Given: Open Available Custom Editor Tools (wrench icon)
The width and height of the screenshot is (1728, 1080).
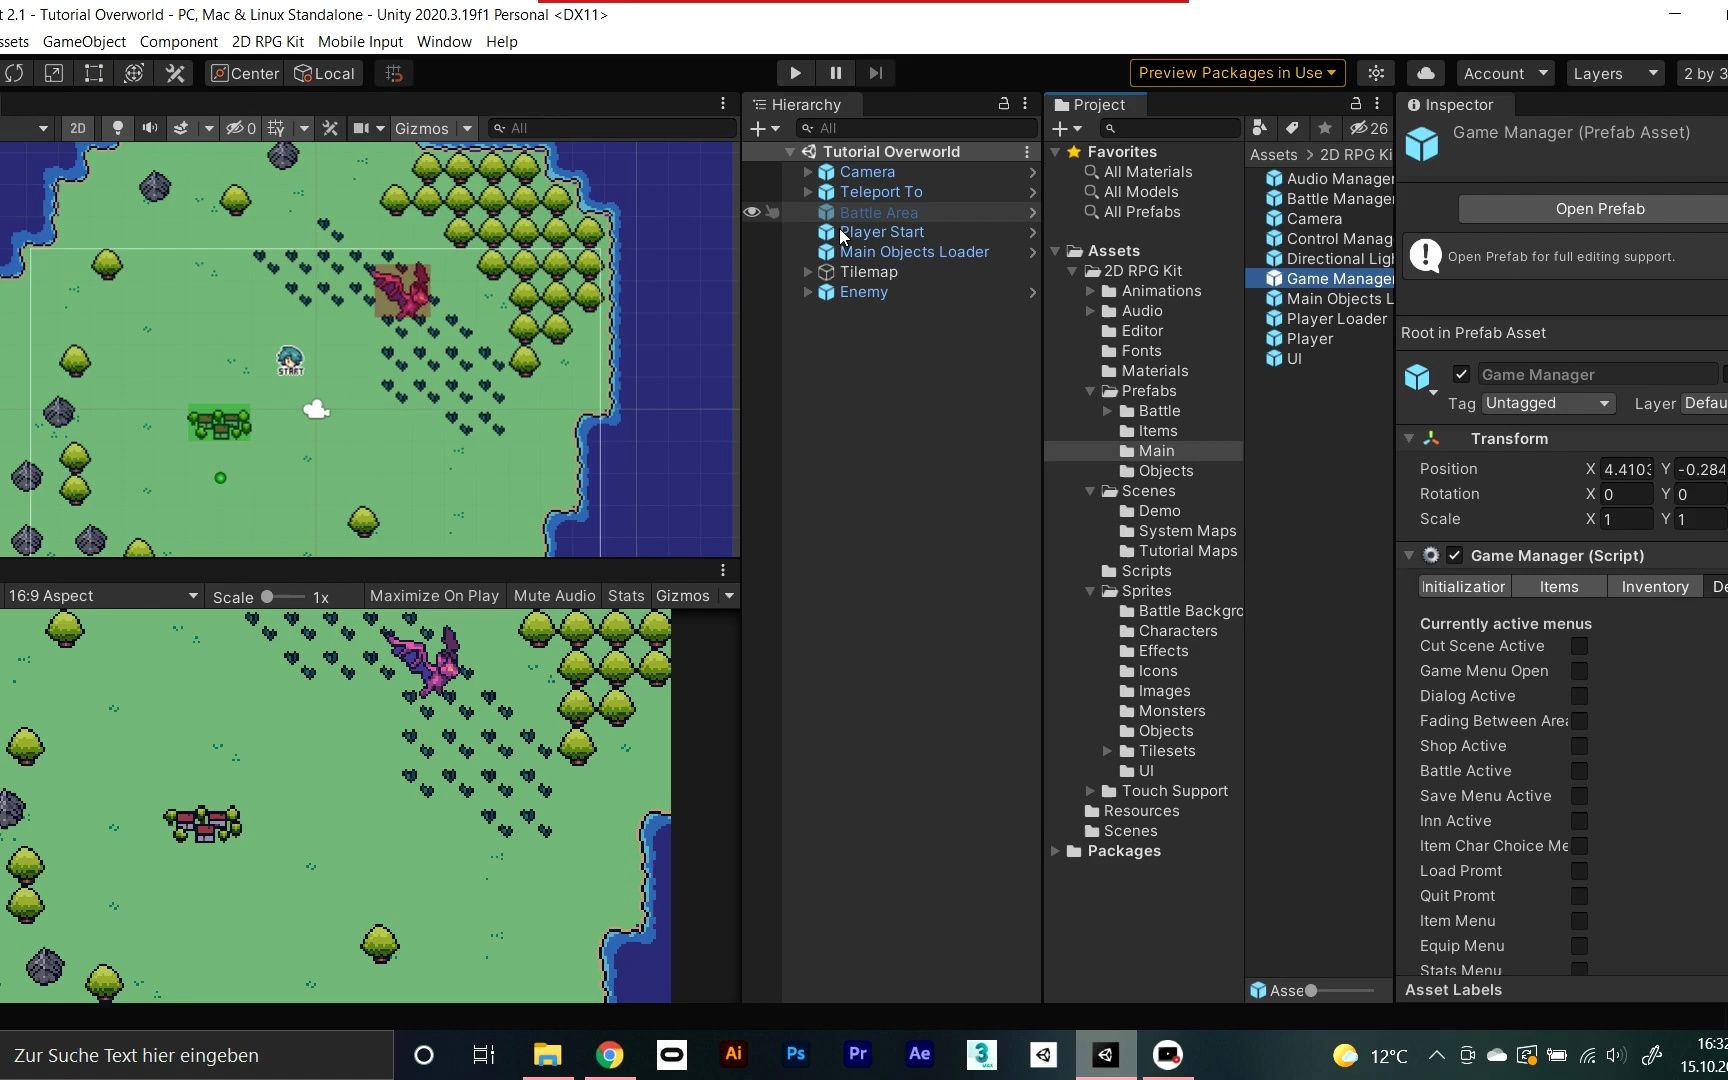Looking at the screenshot, I should pos(174,73).
